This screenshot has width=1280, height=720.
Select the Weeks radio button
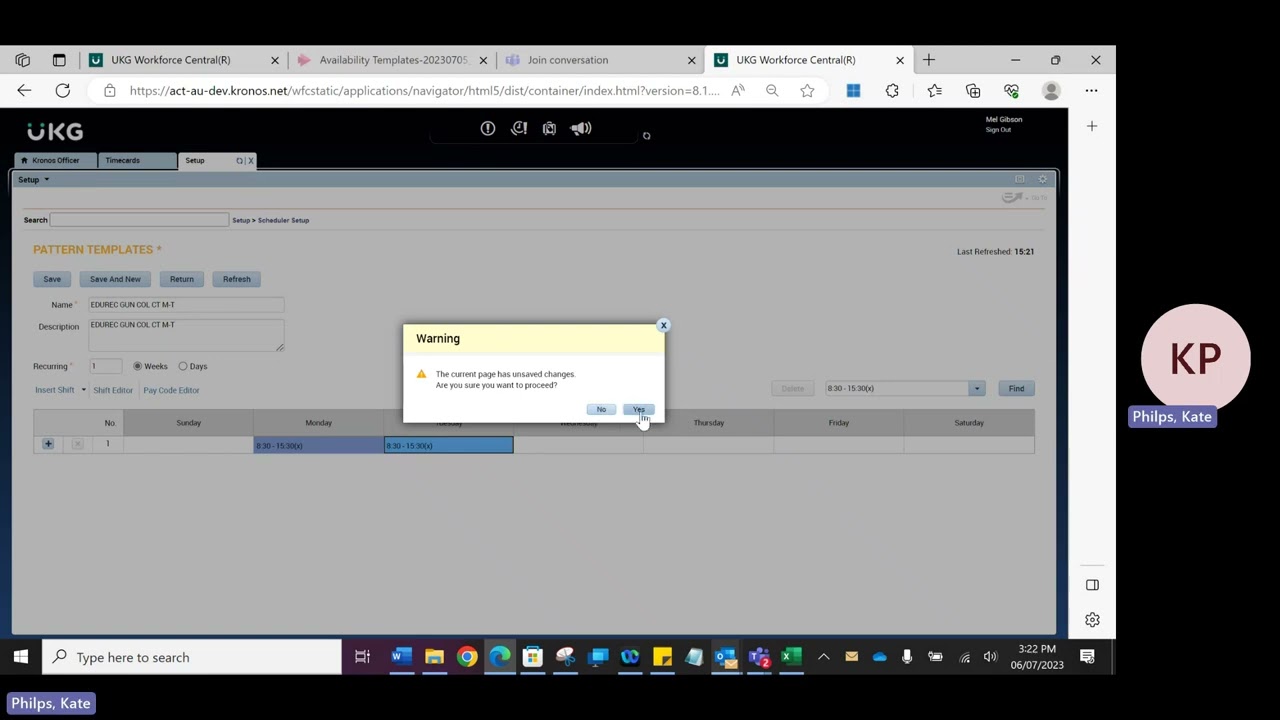(138, 366)
